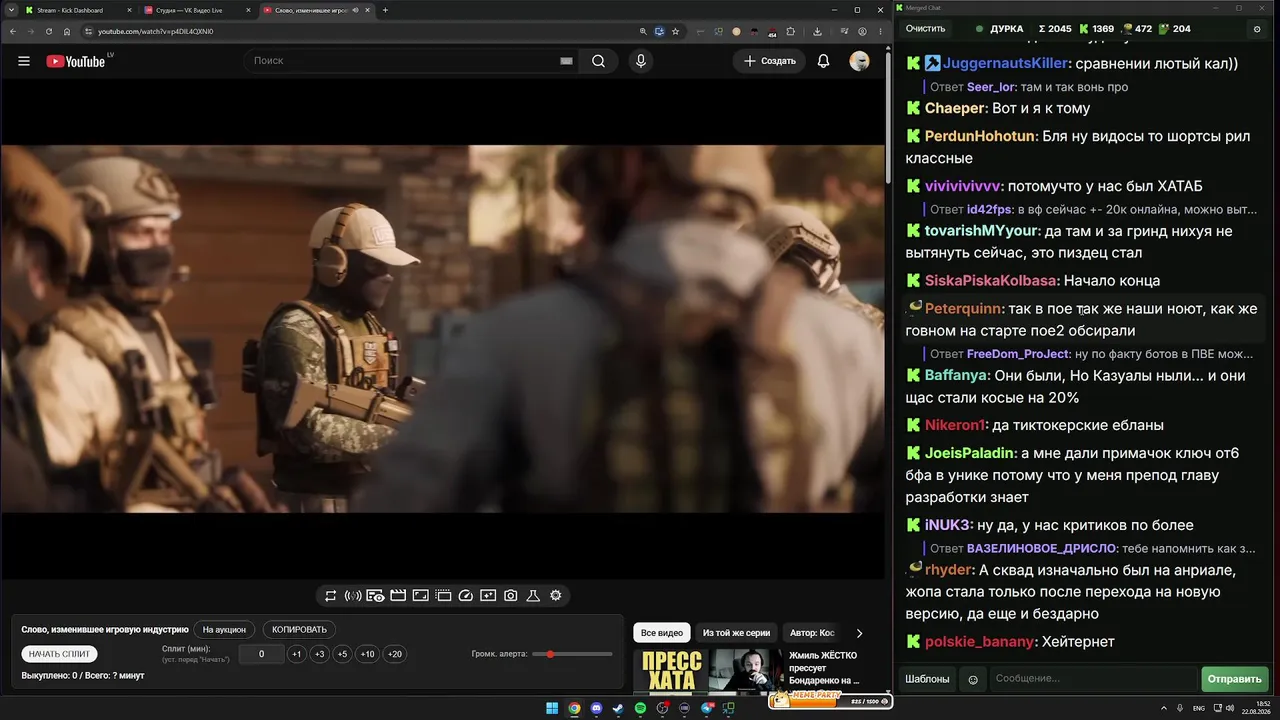The height and width of the screenshot is (720, 1280).
Task: Open the YouTube account avatar menu
Action: pos(859,61)
